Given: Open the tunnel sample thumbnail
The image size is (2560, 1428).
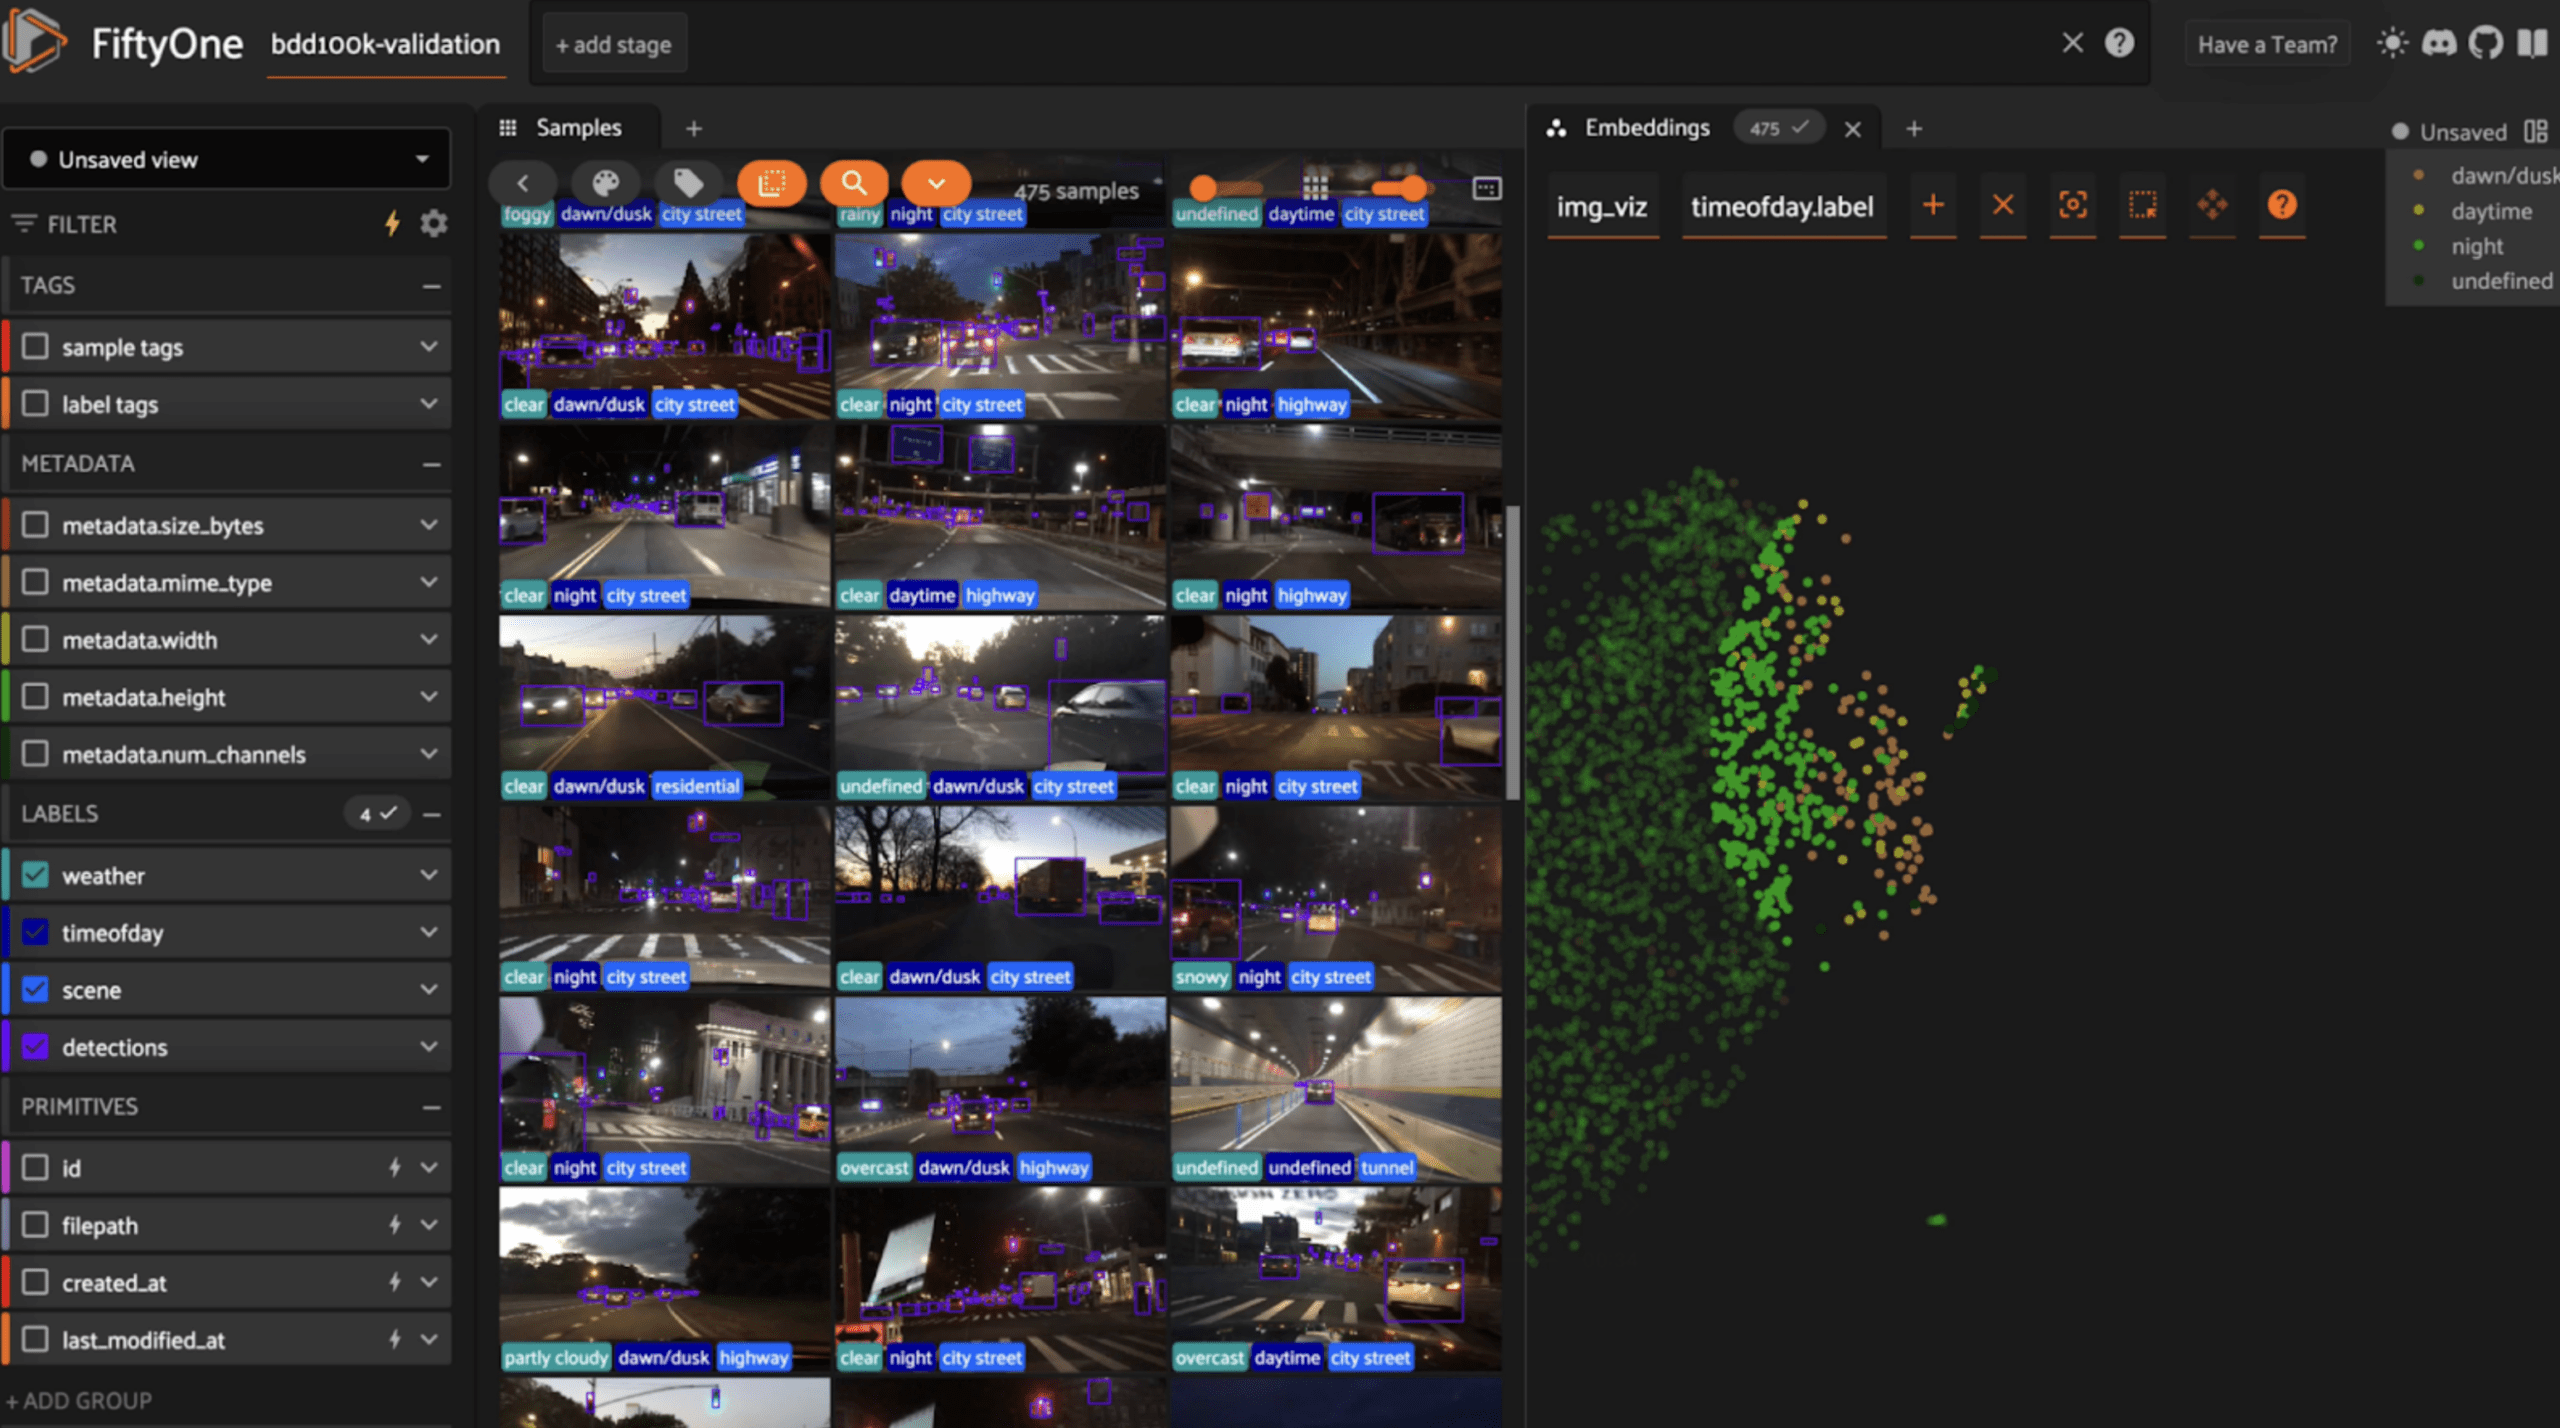Looking at the screenshot, I should click(x=1336, y=1088).
